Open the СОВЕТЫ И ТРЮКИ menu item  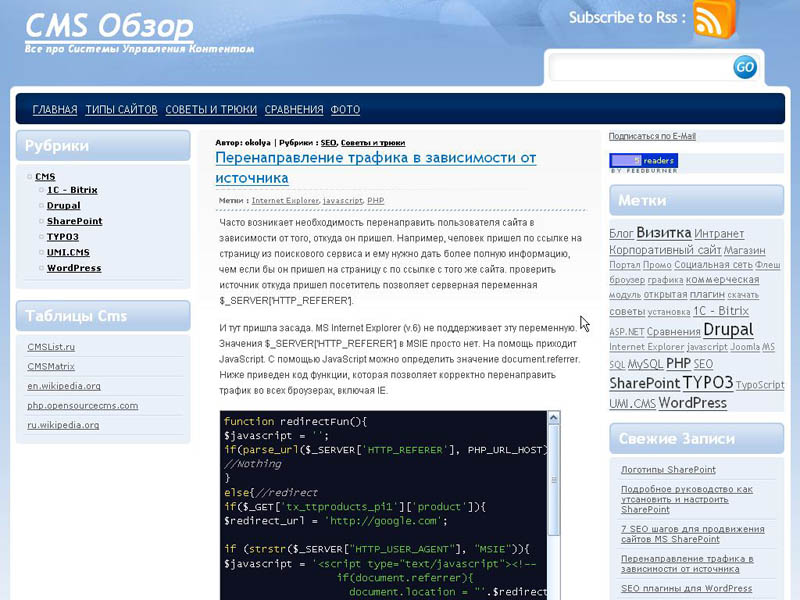pyautogui.click(x=211, y=110)
